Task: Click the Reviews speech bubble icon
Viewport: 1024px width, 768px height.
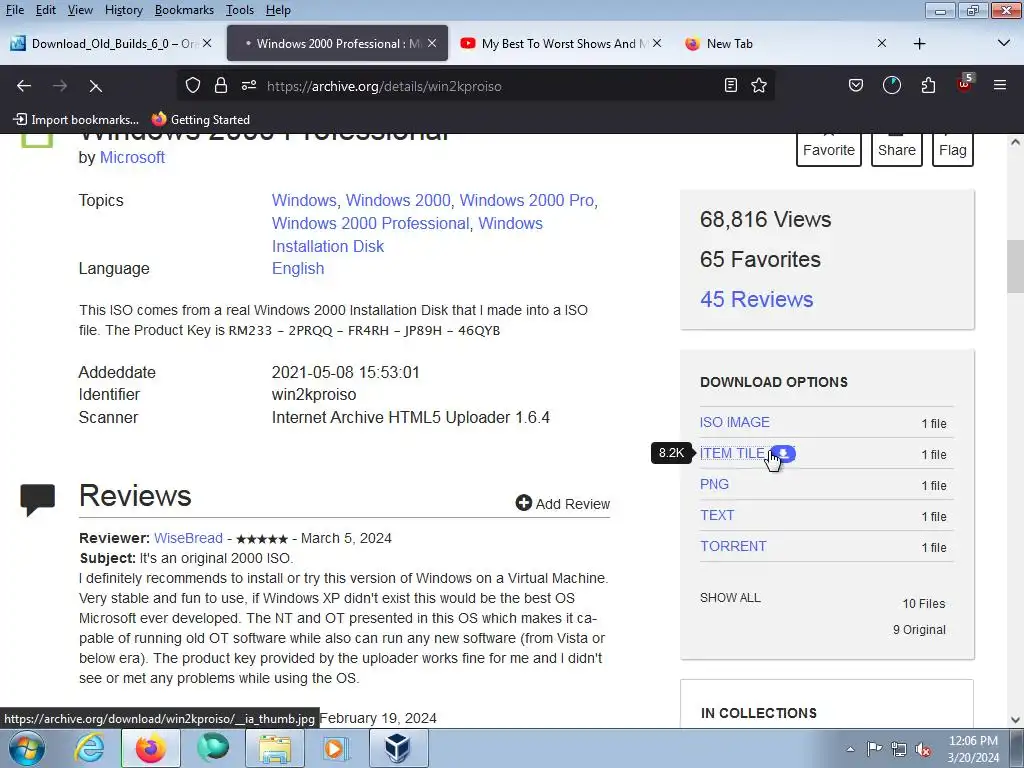Action: [x=38, y=500]
